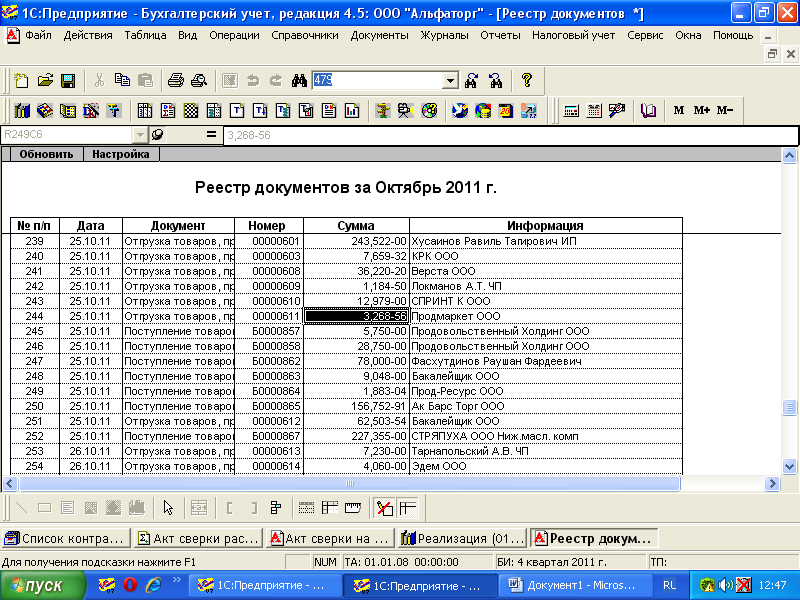Screen dimensions: 800x600
Task: Switch to the Акт сверки рас... window tab
Action: pos(198,538)
